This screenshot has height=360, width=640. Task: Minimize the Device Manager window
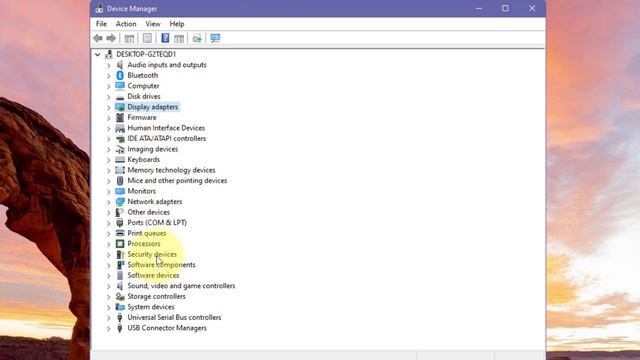[479, 8]
